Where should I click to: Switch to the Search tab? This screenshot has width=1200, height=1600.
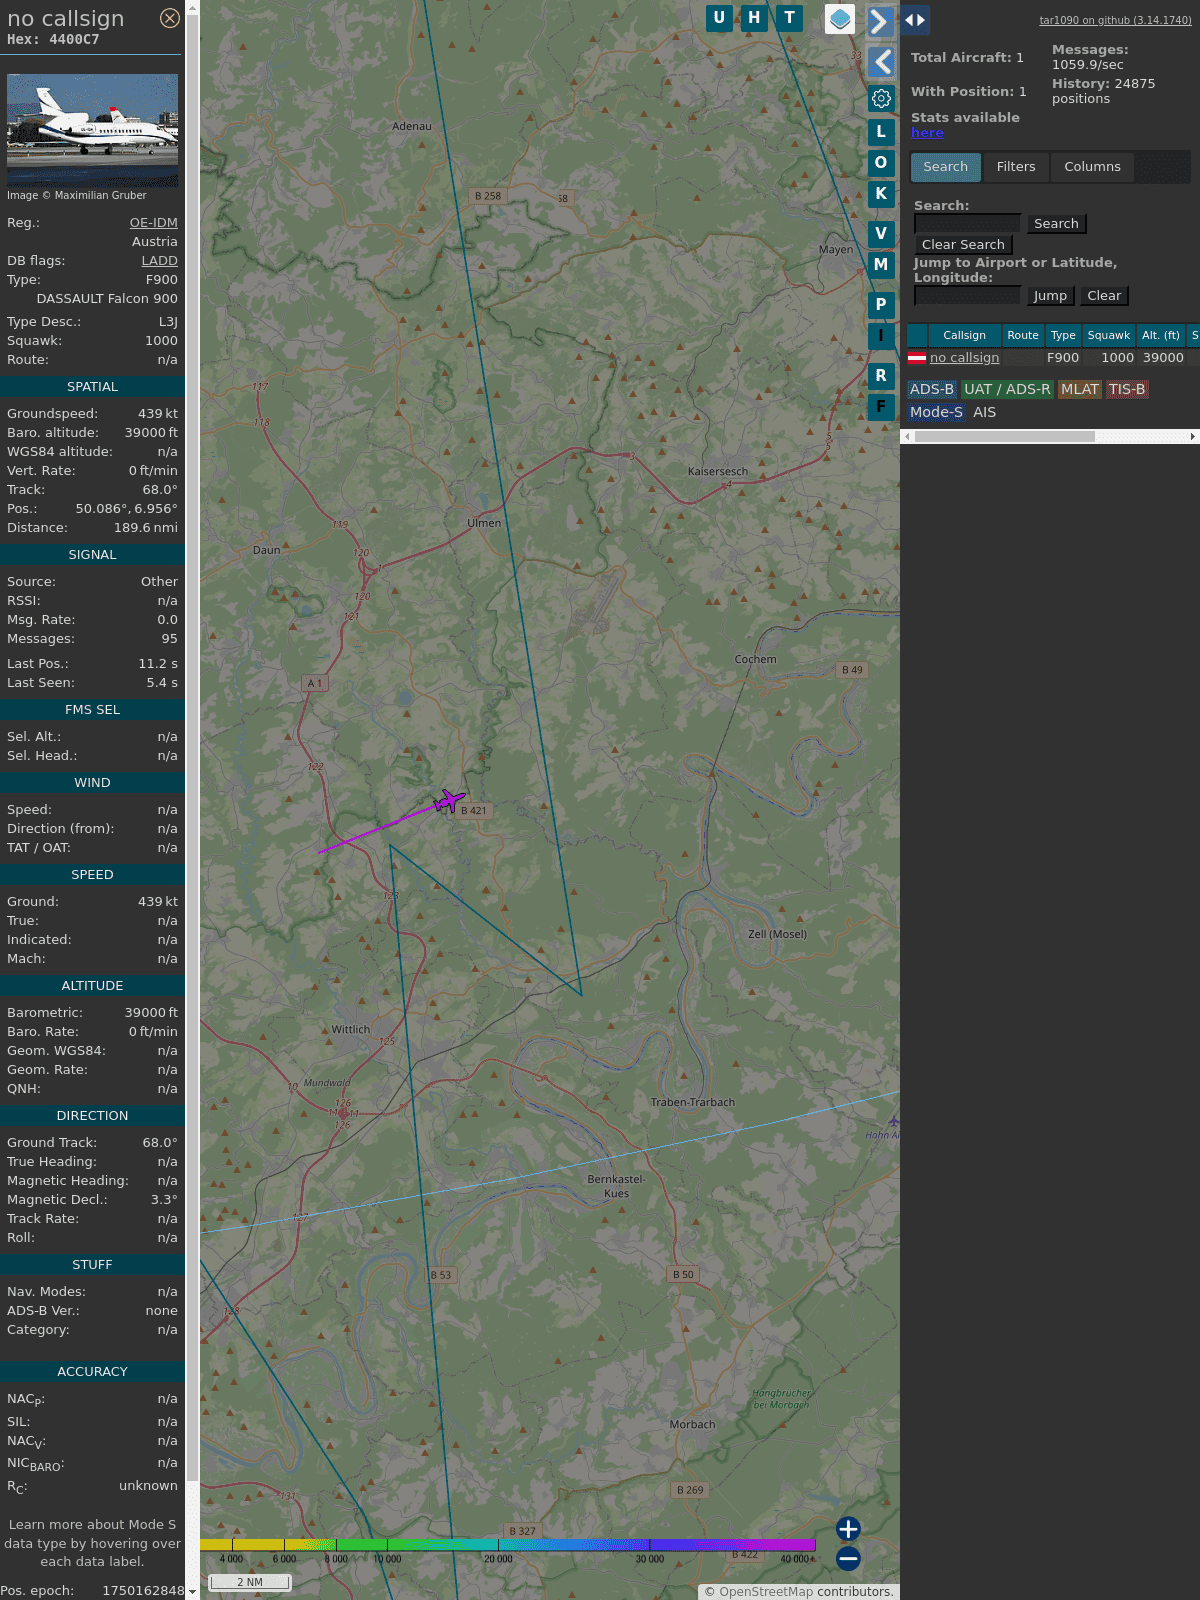(x=945, y=167)
